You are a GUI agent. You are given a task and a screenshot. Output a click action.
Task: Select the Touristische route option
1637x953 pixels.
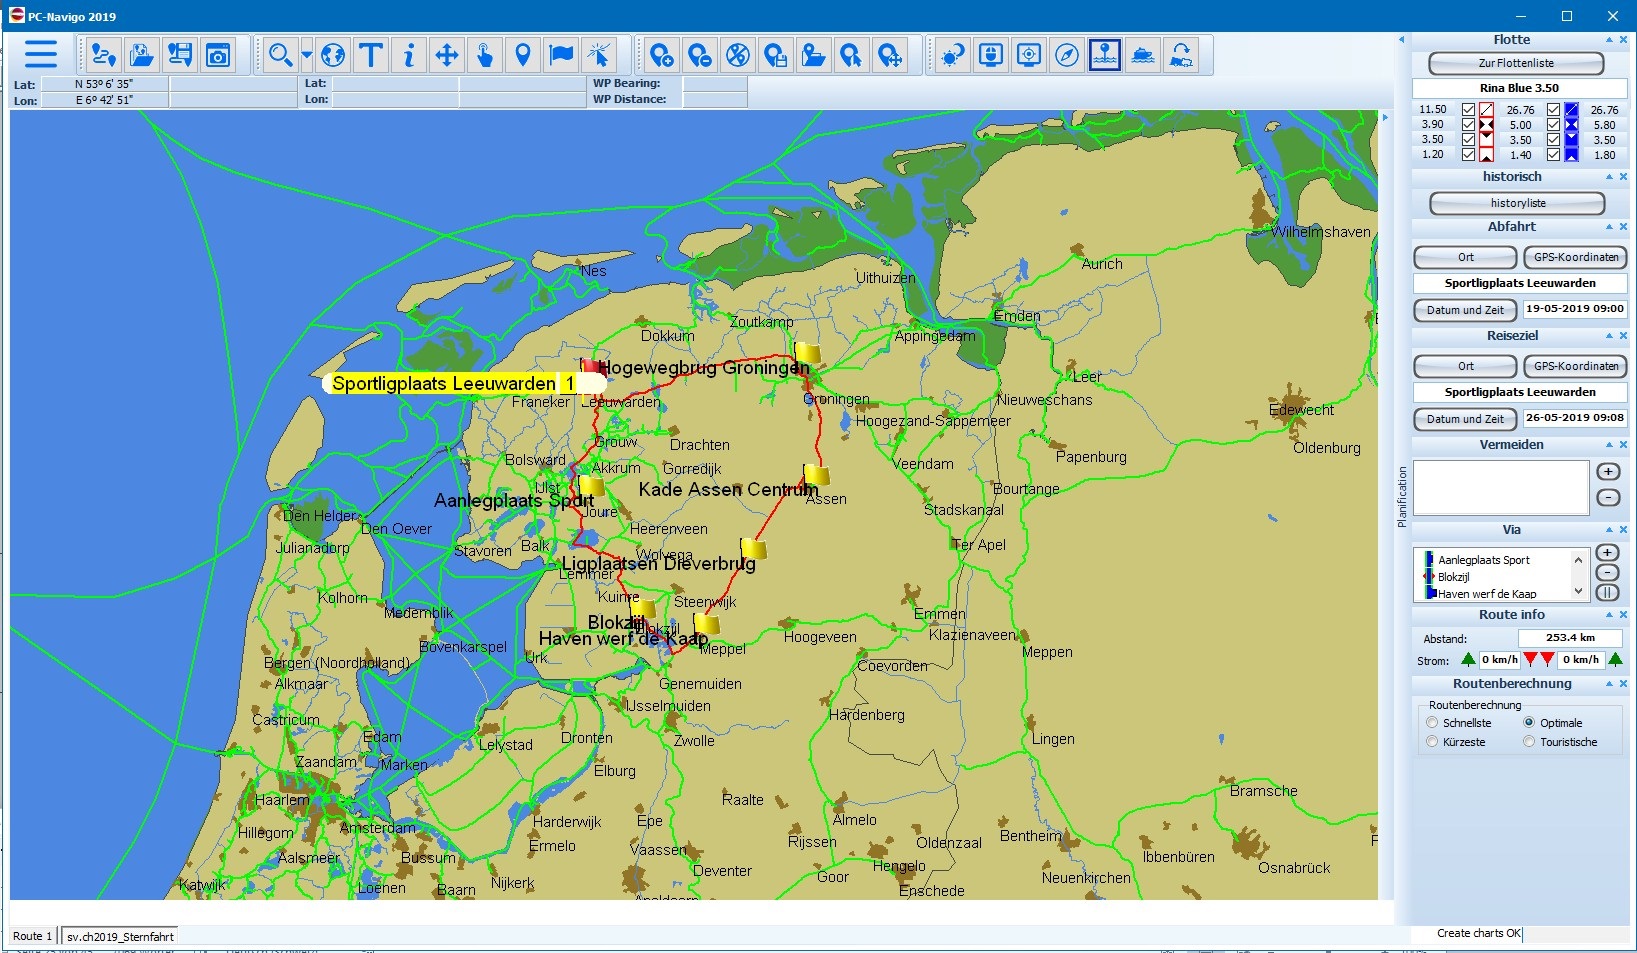1529,742
